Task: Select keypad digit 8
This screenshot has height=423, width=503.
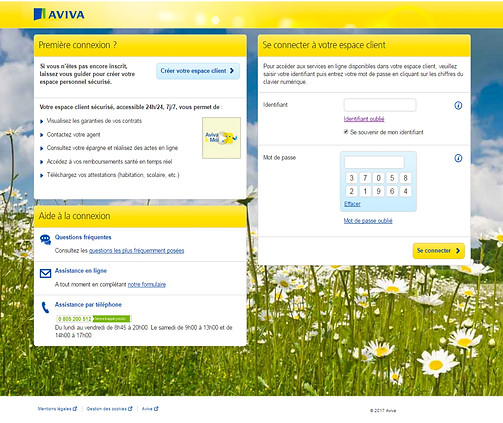Action: click(405, 178)
